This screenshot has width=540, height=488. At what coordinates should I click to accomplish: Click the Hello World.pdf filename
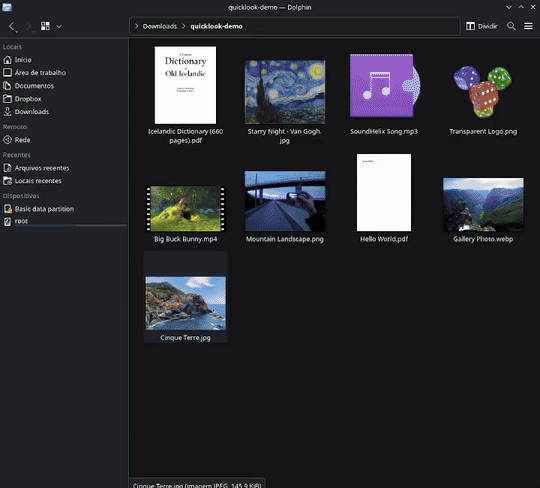coord(384,239)
